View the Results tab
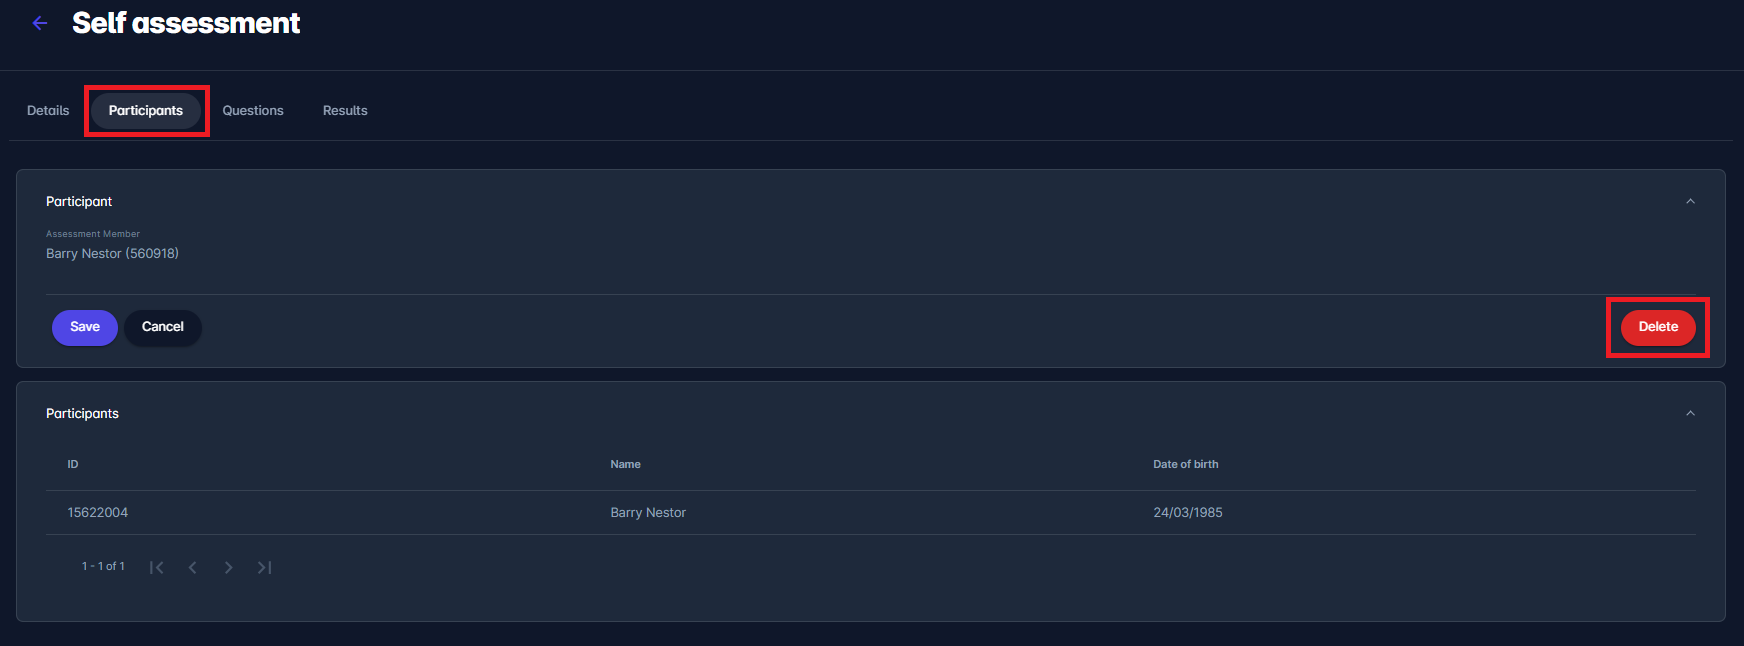Screen dimensions: 1744x646 (x=345, y=111)
